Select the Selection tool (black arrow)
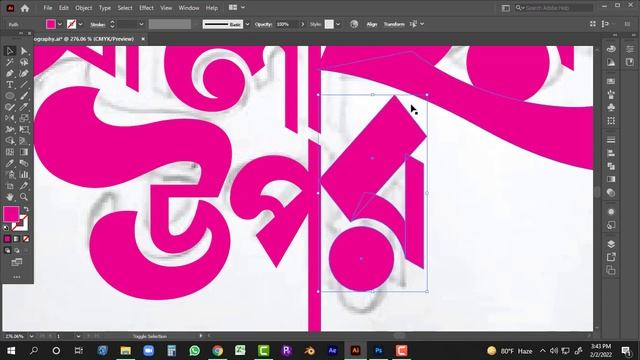This screenshot has height=360, width=640. [x=10, y=51]
